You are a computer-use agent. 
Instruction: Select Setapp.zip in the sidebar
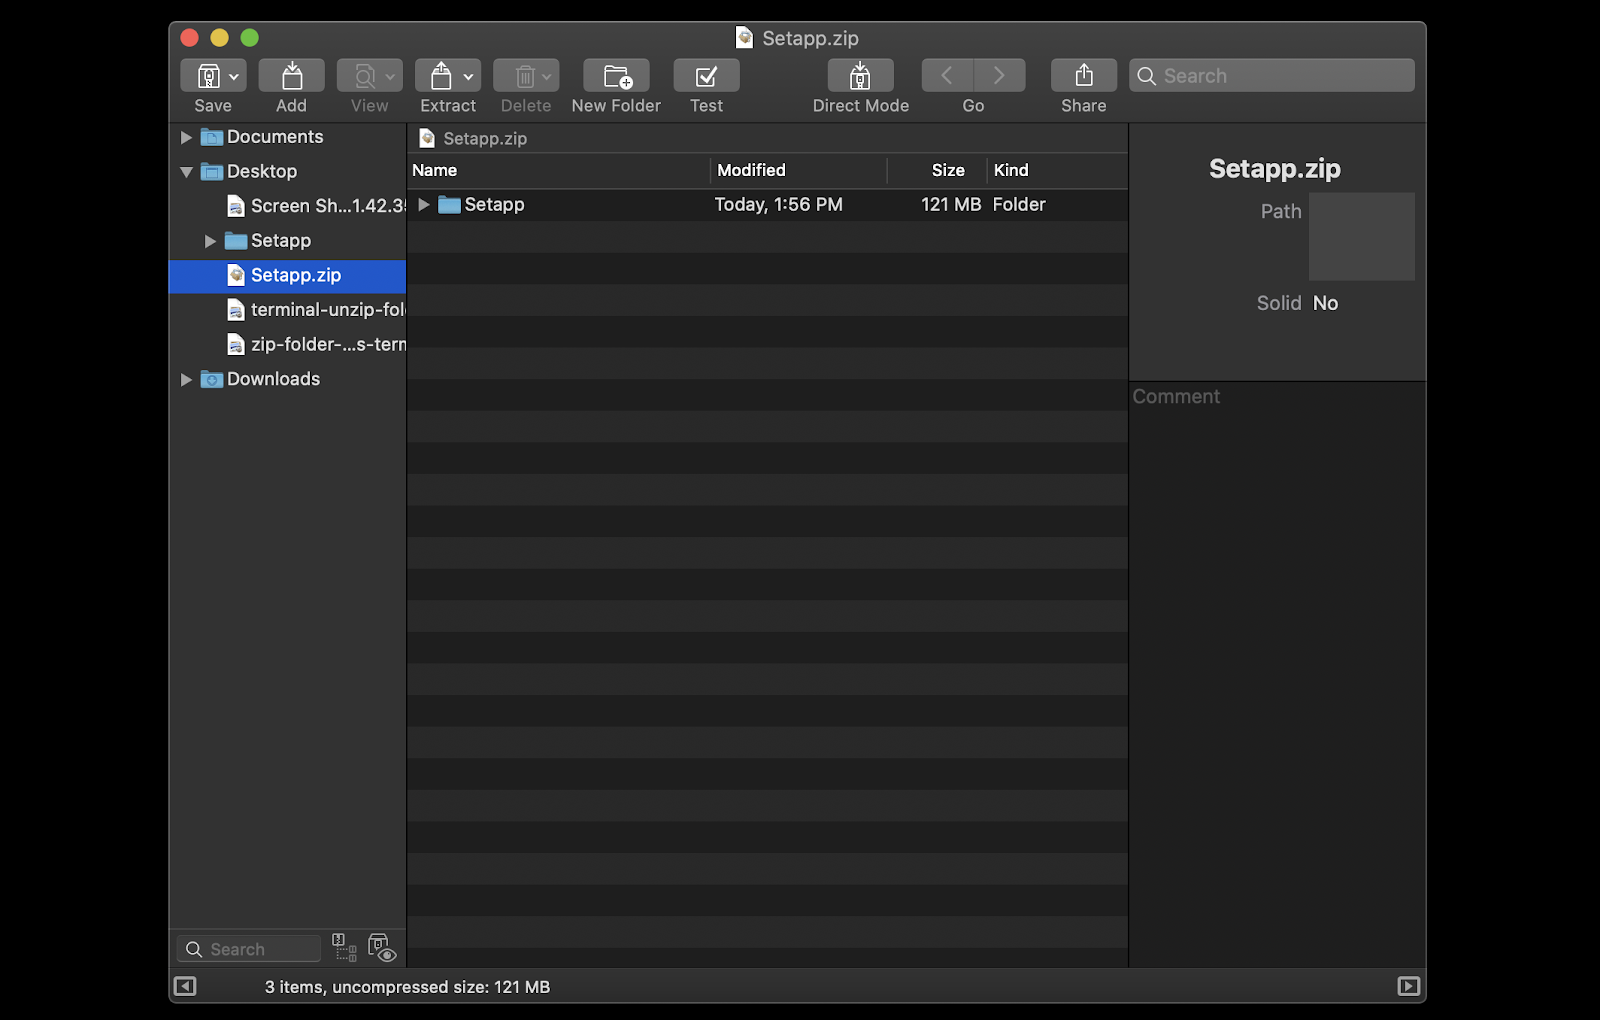(288, 276)
